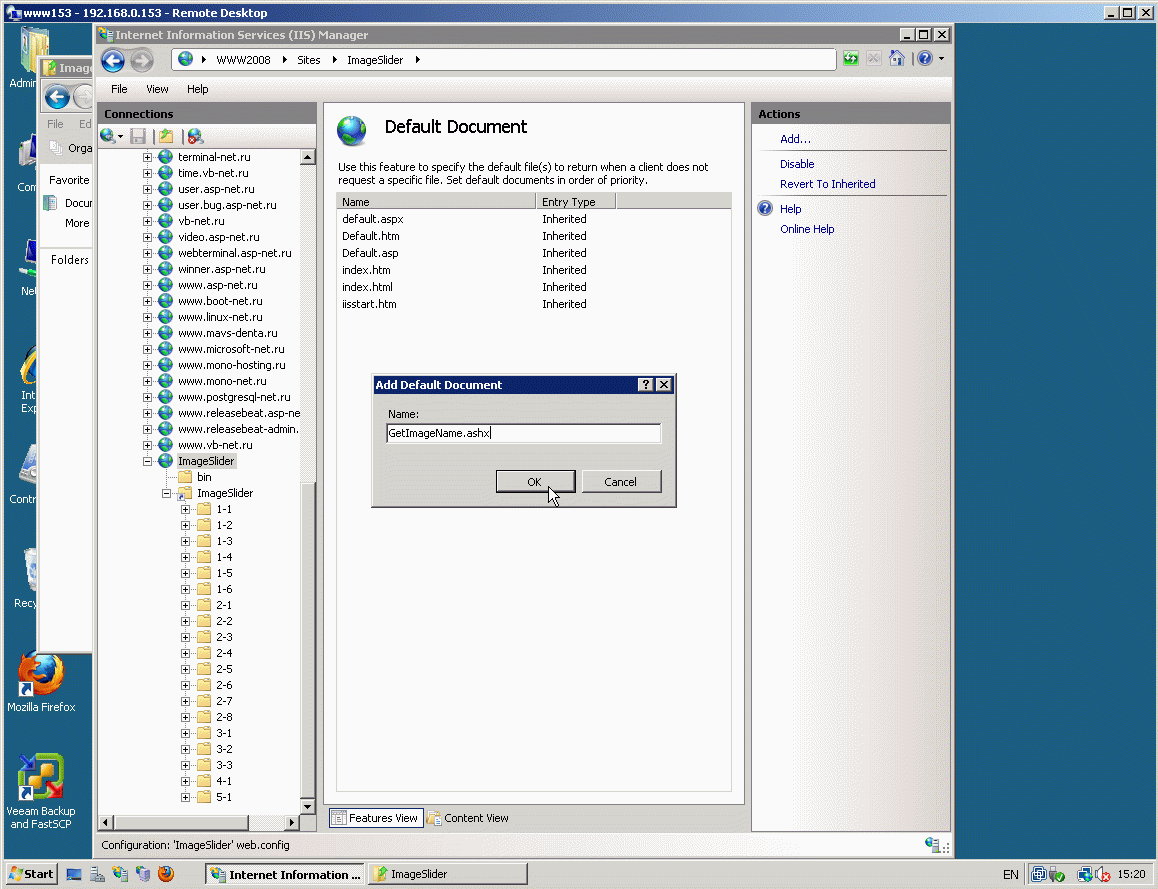
Task: Open the Help menu in IIS Manager
Action: [x=197, y=89]
